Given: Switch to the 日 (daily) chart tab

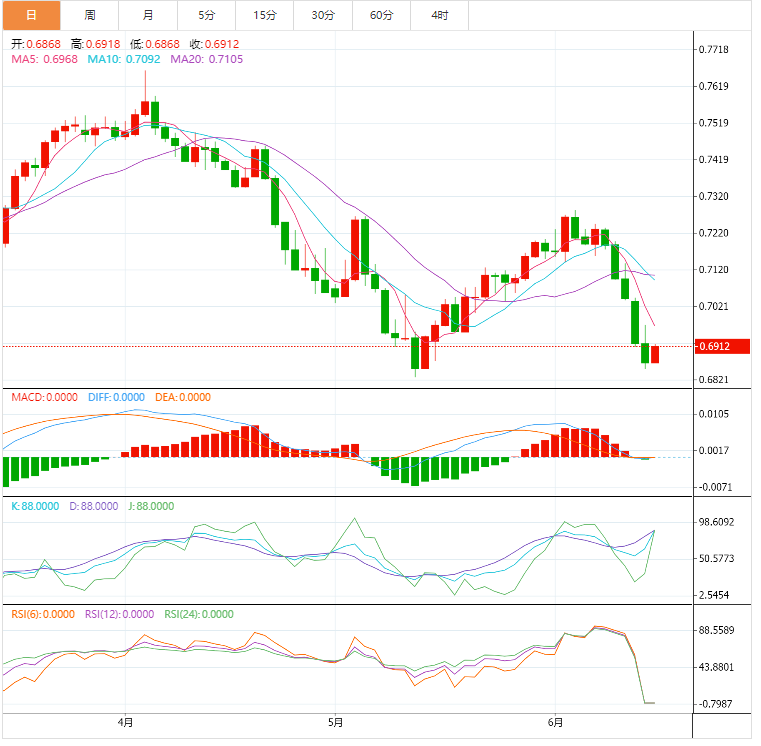Looking at the screenshot, I should [31, 15].
